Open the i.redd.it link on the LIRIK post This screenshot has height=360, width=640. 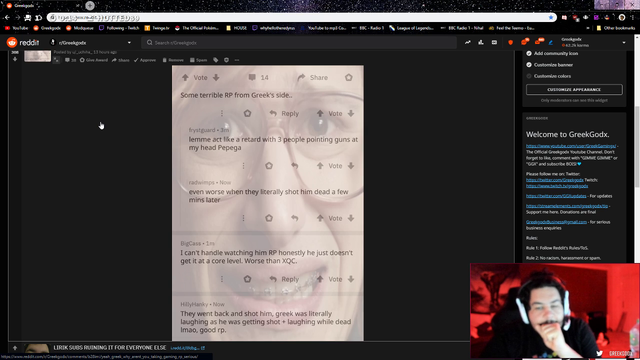(x=187, y=348)
